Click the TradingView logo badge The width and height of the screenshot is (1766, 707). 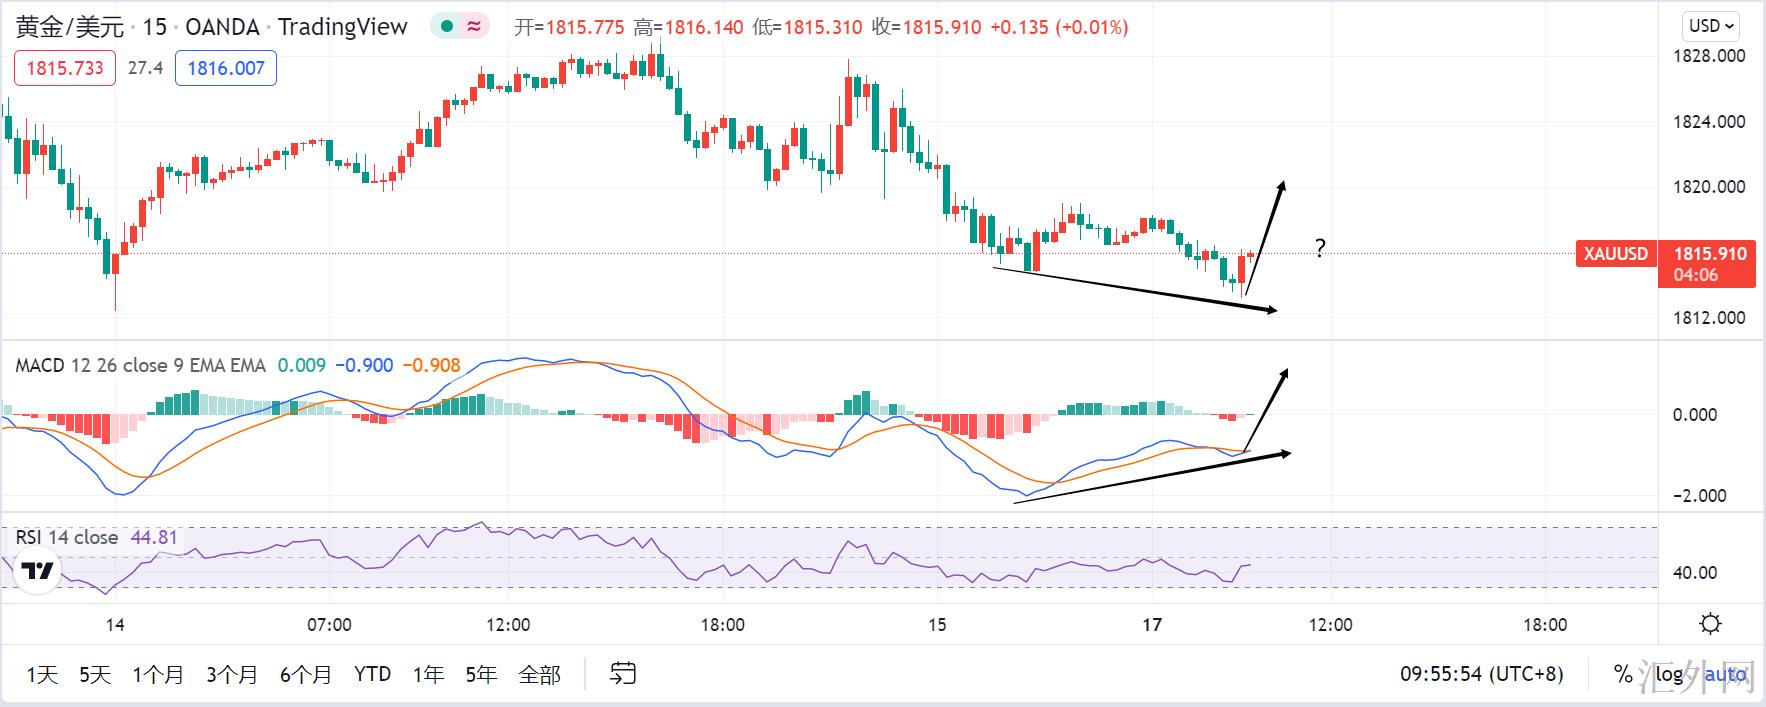(38, 572)
